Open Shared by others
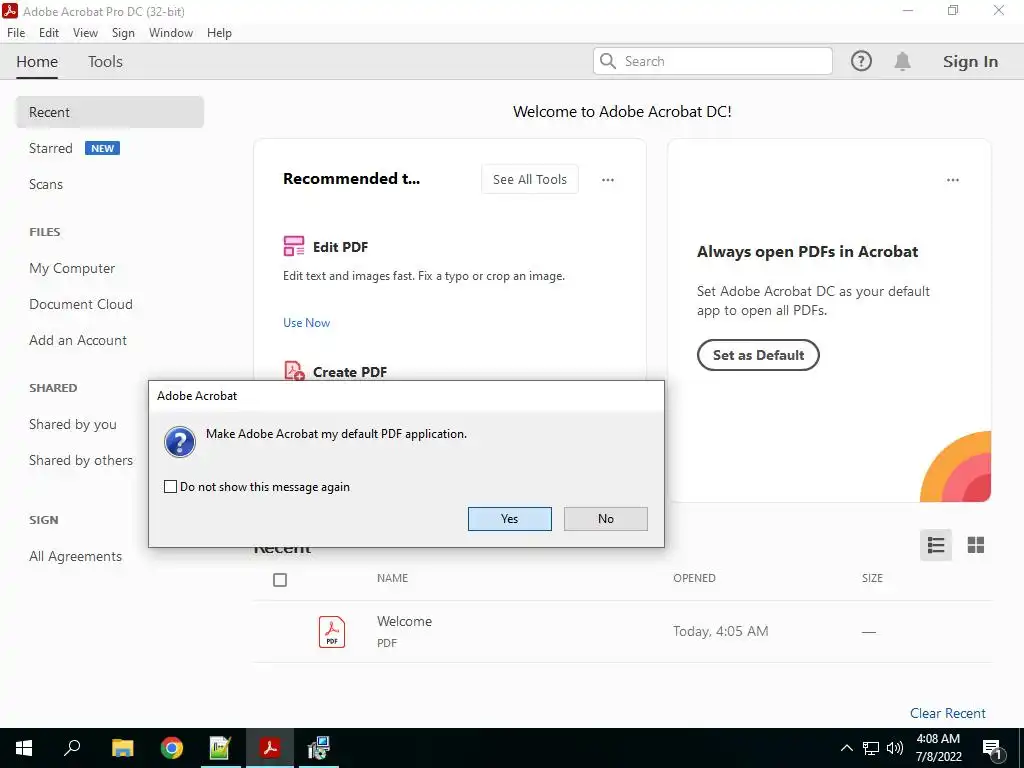 (81, 460)
